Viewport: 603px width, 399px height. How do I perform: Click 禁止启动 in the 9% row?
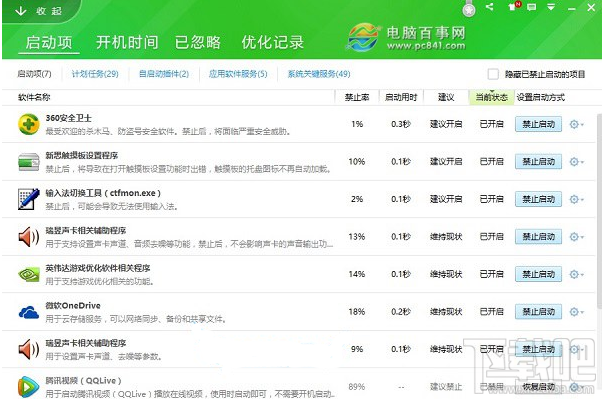[x=538, y=349]
